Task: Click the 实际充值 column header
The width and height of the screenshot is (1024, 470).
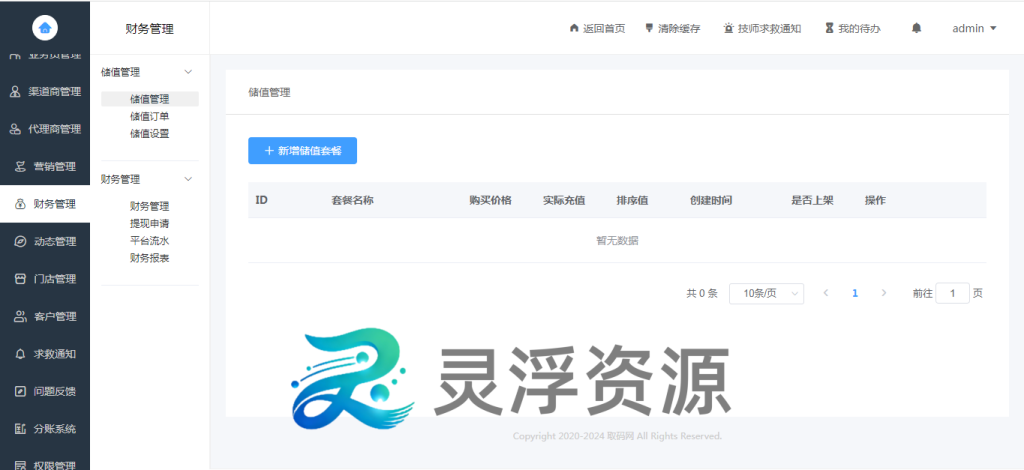Action: point(564,200)
